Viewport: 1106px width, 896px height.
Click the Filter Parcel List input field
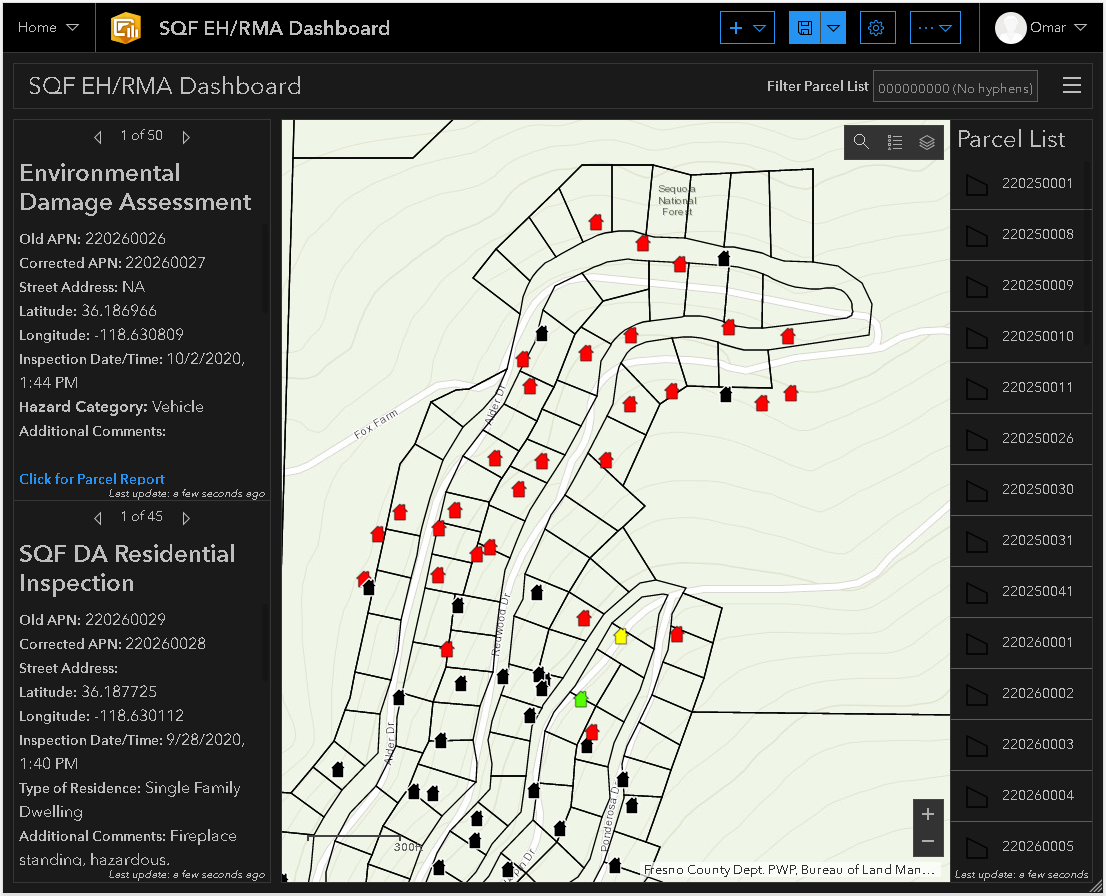955,87
